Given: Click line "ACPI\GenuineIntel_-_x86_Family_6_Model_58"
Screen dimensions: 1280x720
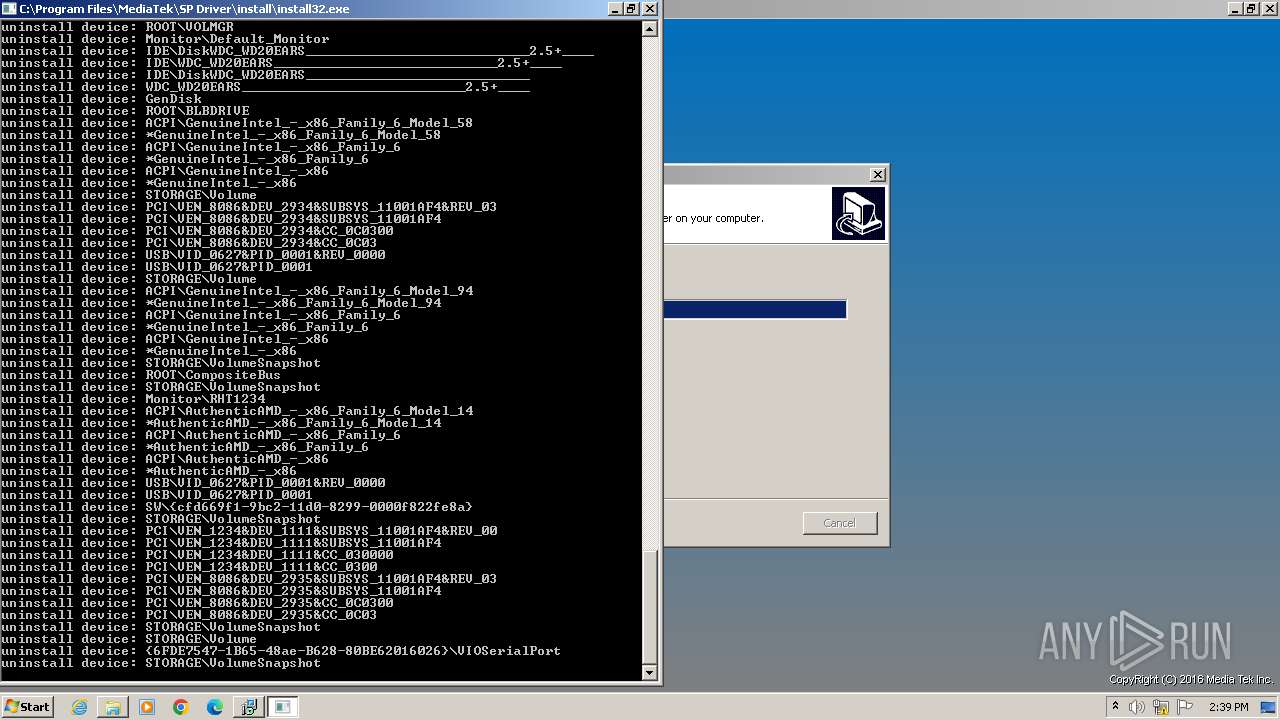Looking at the screenshot, I should (309, 123).
